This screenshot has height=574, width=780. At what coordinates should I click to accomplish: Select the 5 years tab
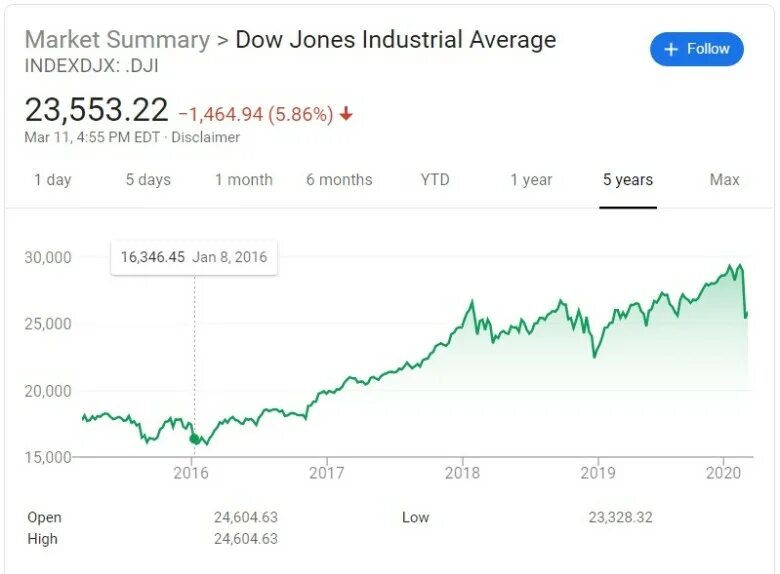pyautogui.click(x=628, y=180)
